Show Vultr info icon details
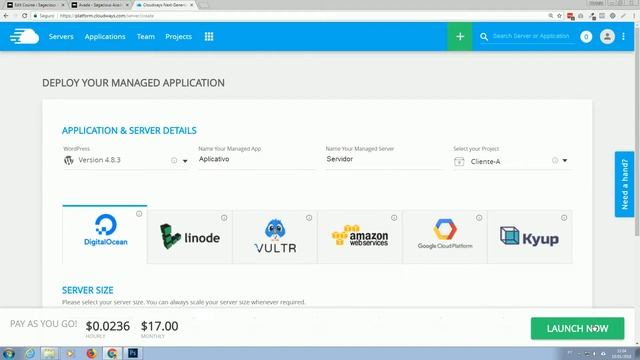 coord(309,218)
